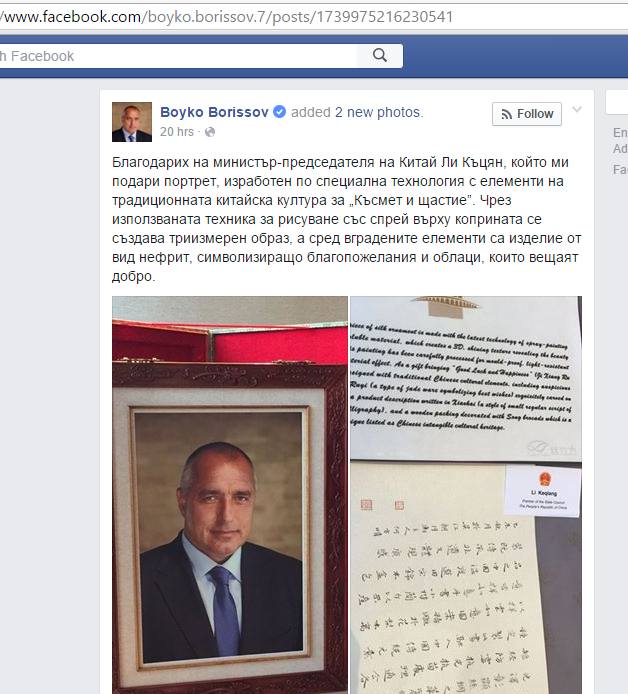The image size is (628, 694).
Task: Click the blue Facebook top bar
Action: (513, 56)
